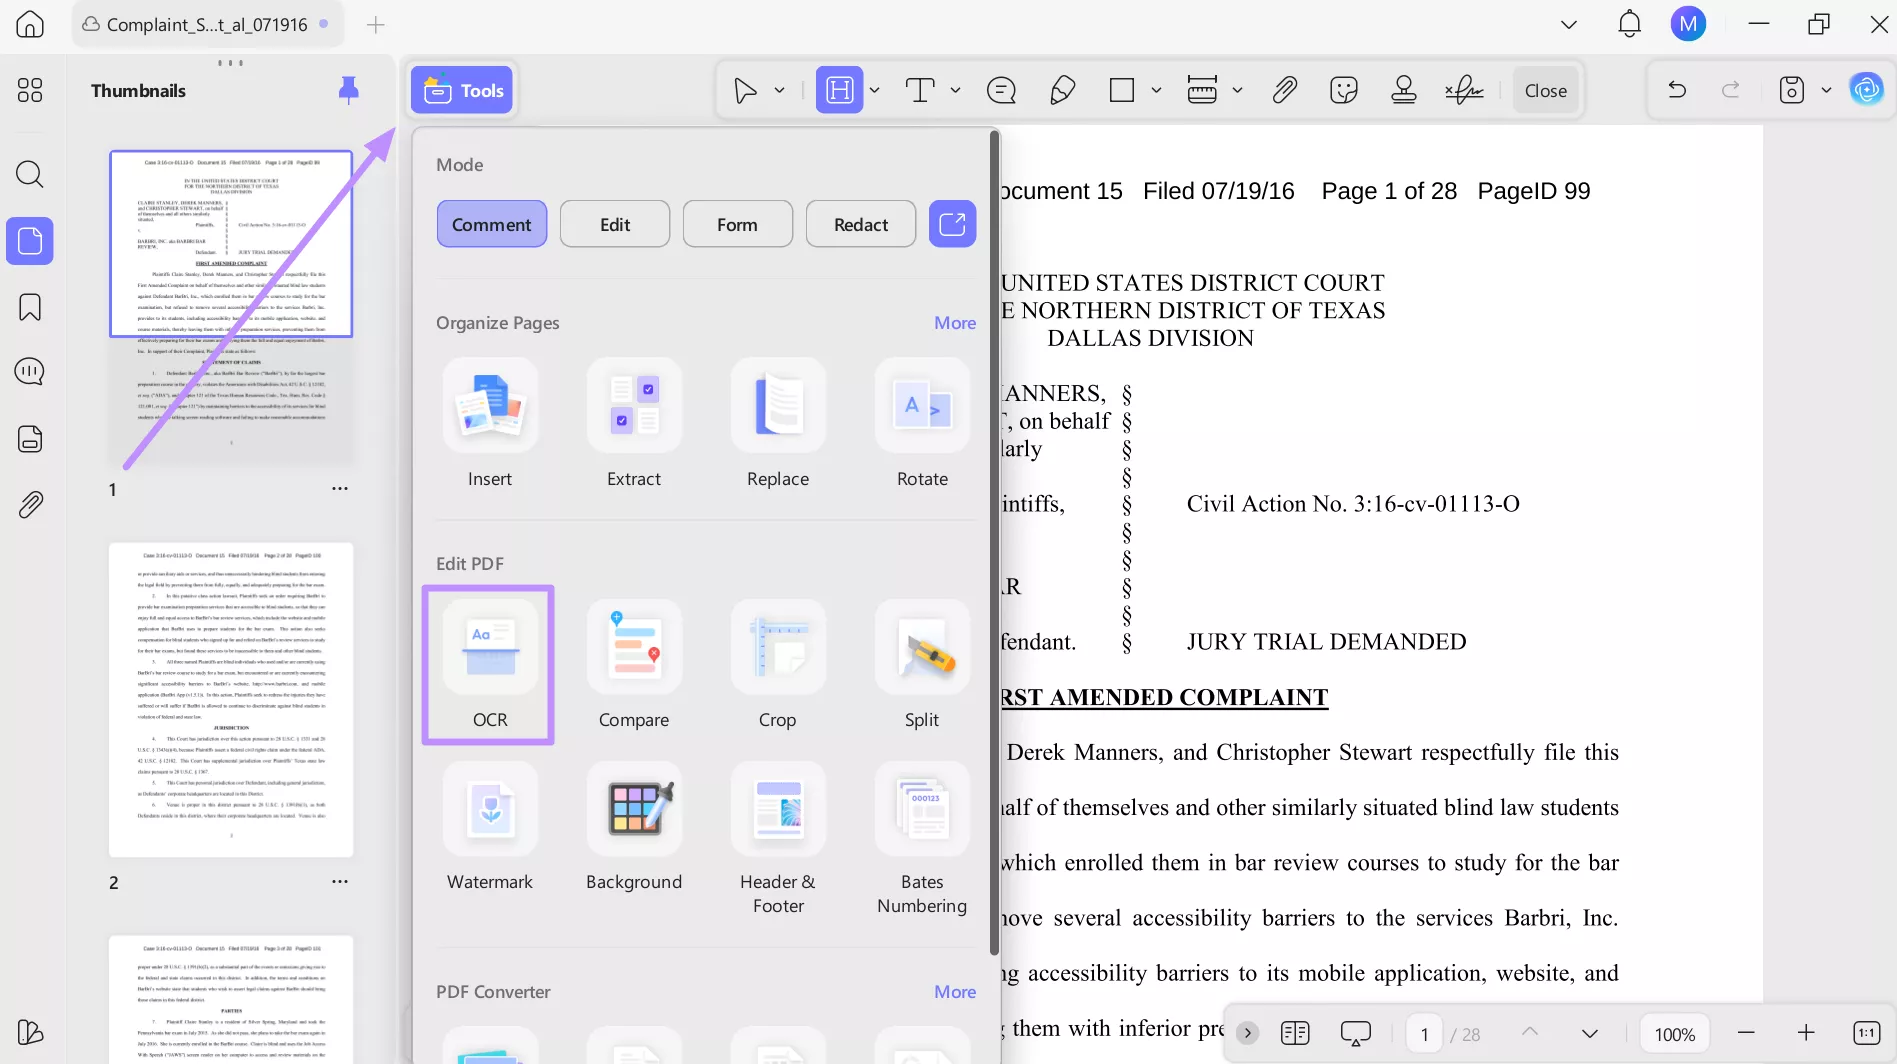Attach a file using the Attachment tool

tap(1284, 89)
